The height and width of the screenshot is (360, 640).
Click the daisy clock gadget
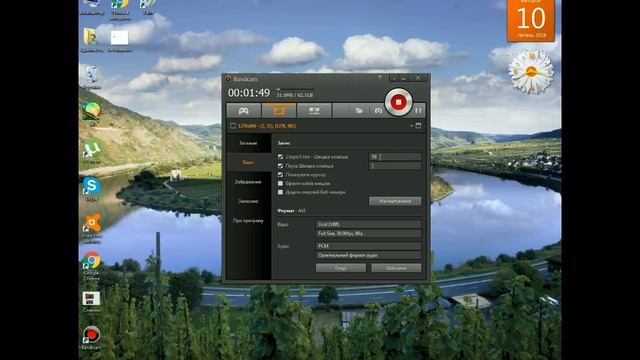(531, 72)
